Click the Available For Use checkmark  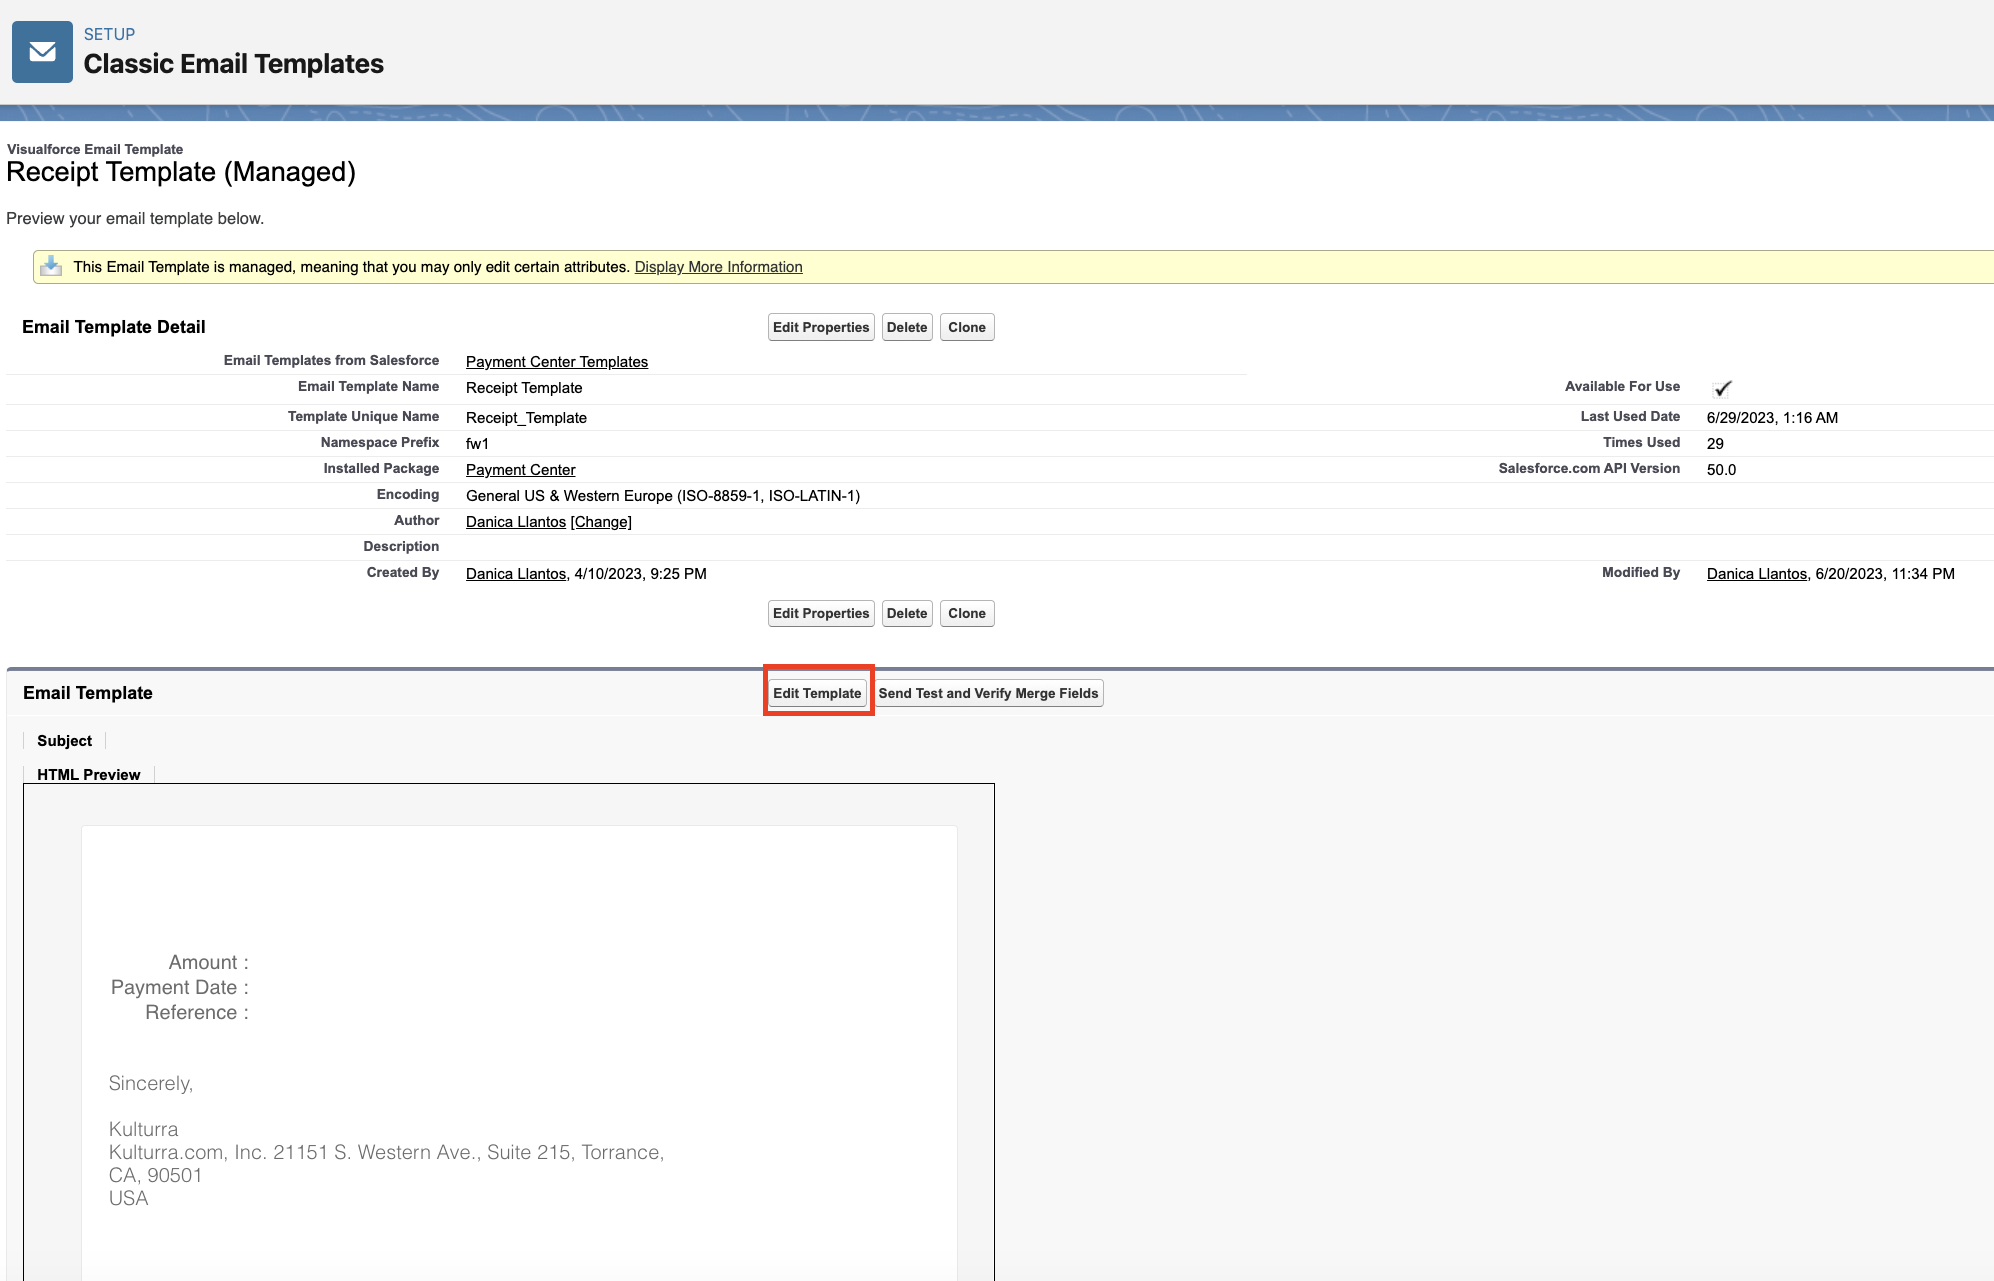1722,389
